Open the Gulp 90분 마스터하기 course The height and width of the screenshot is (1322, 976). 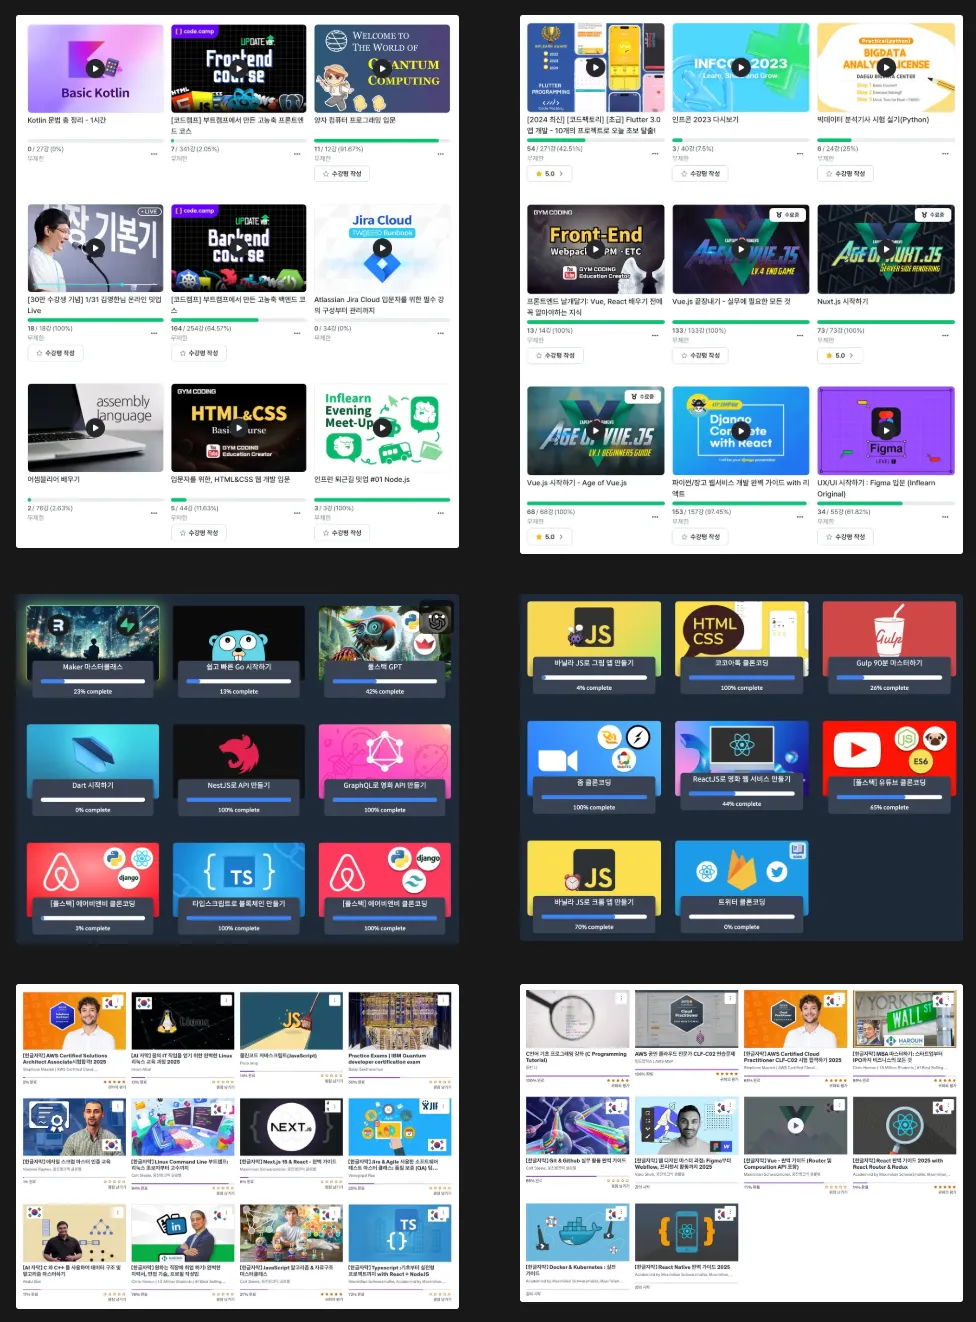(x=889, y=647)
